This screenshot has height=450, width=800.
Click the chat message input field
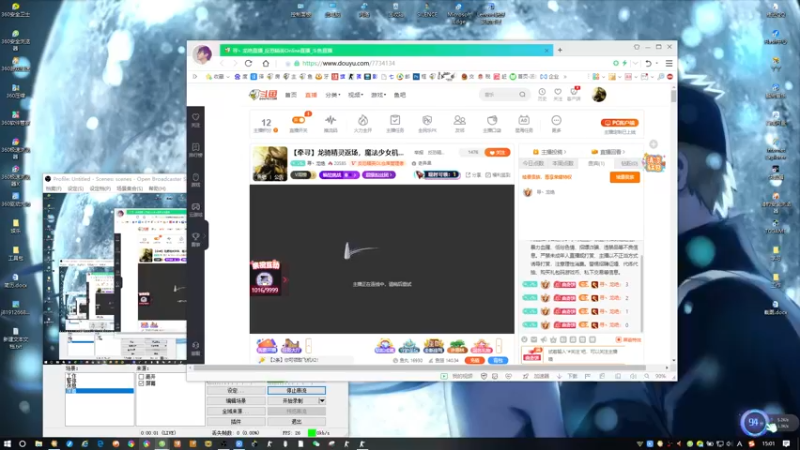click(x=584, y=354)
